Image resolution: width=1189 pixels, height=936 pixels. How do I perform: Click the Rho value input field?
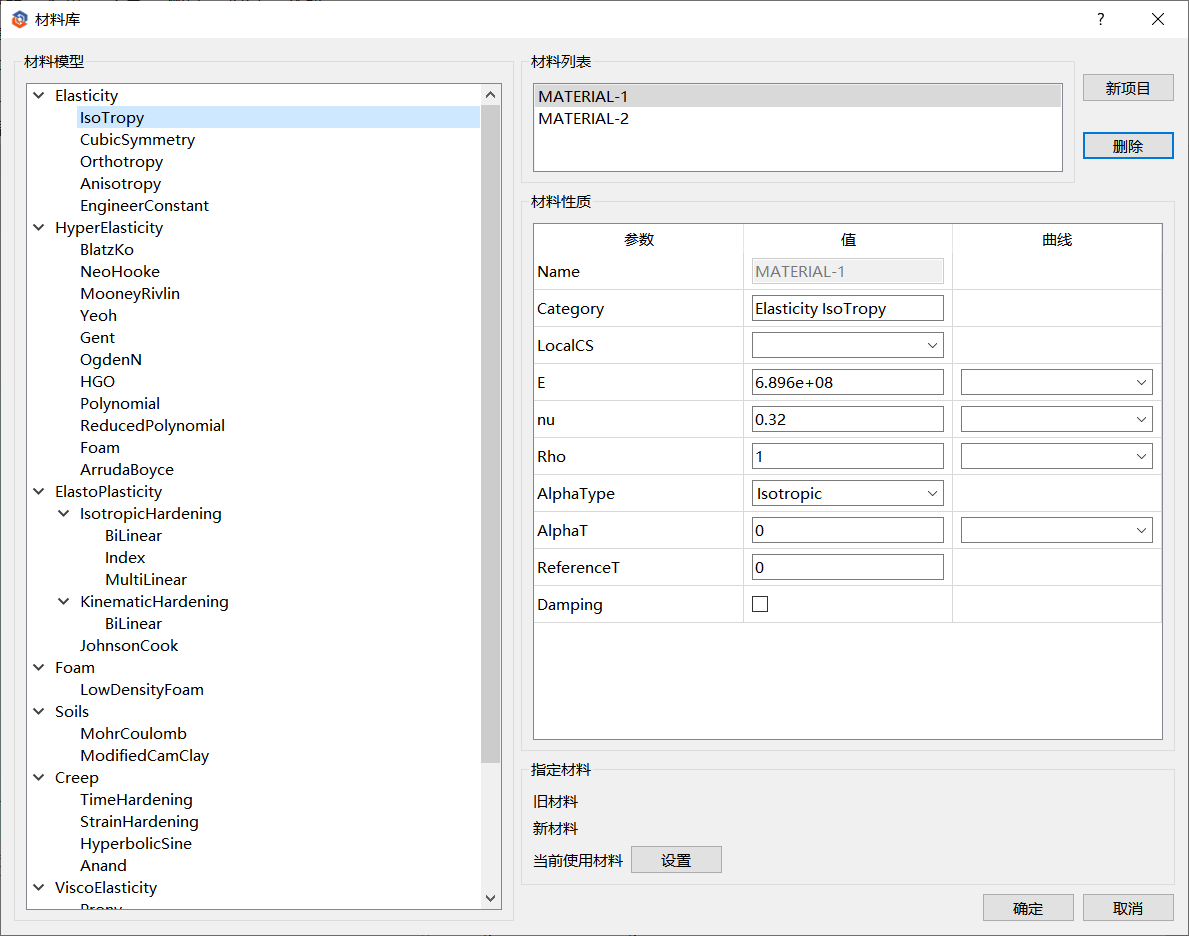pyautogui.click(x=848, y=456)
